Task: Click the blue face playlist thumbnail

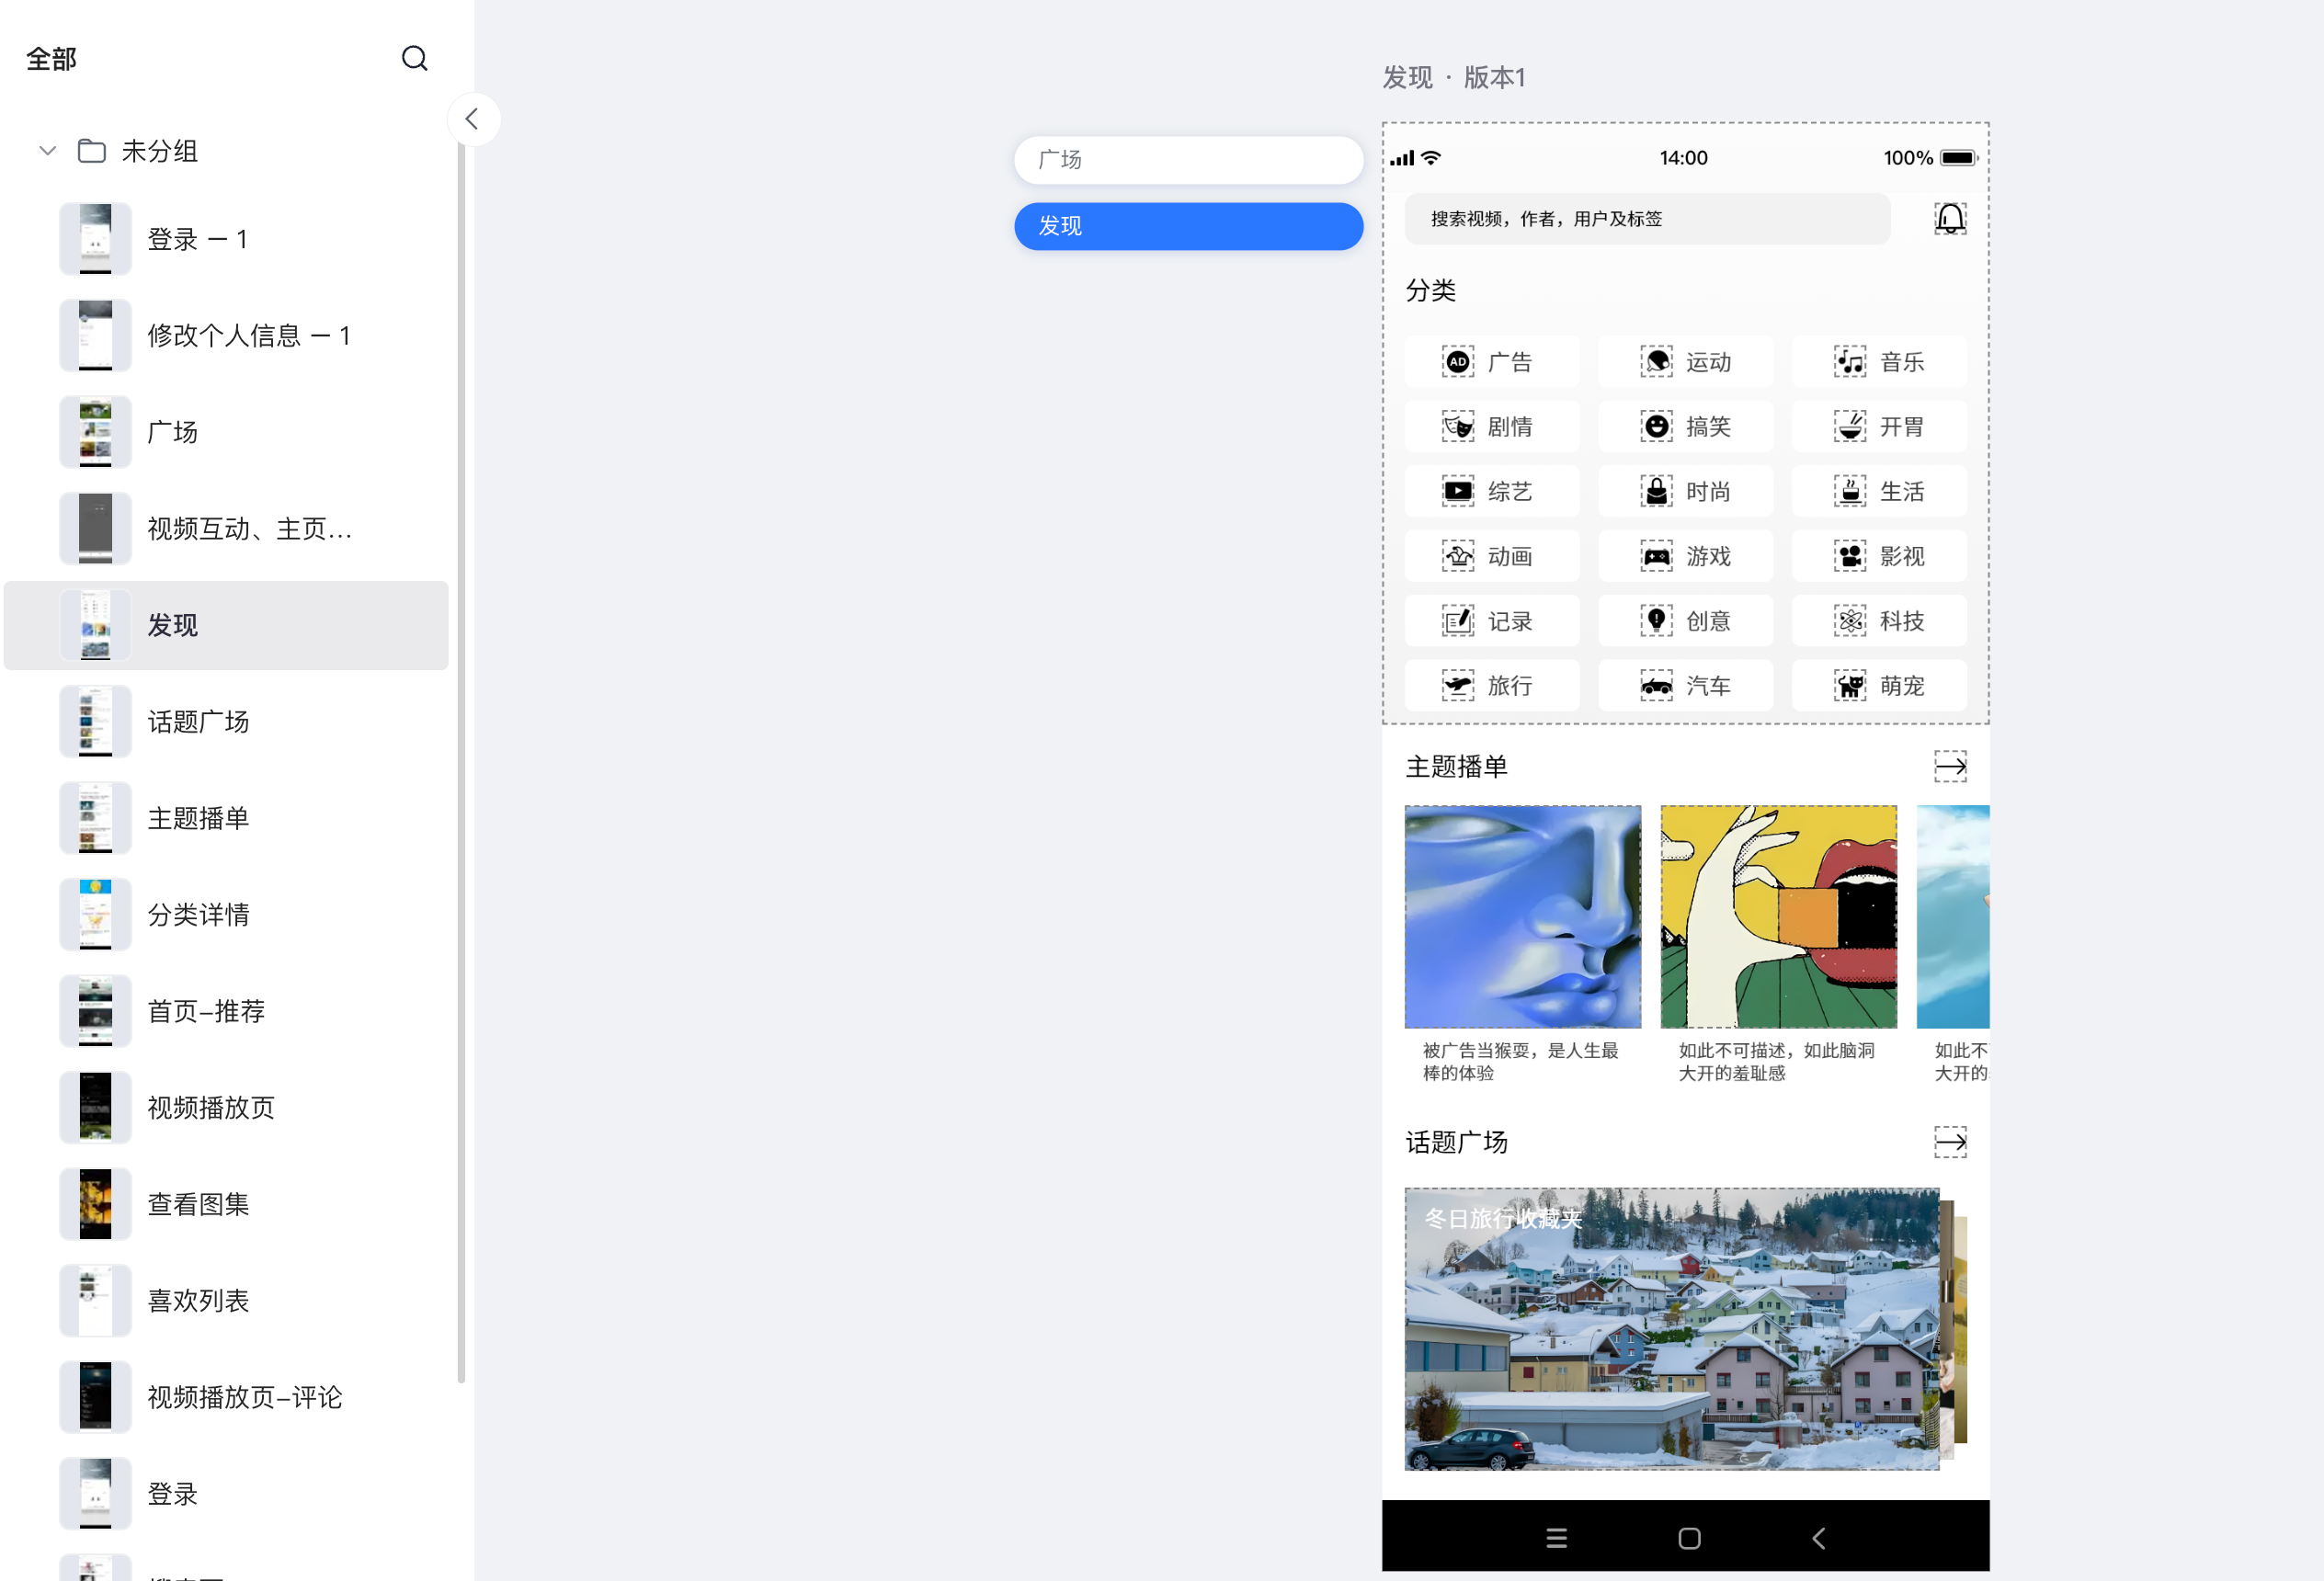Action: (1522, 916)
